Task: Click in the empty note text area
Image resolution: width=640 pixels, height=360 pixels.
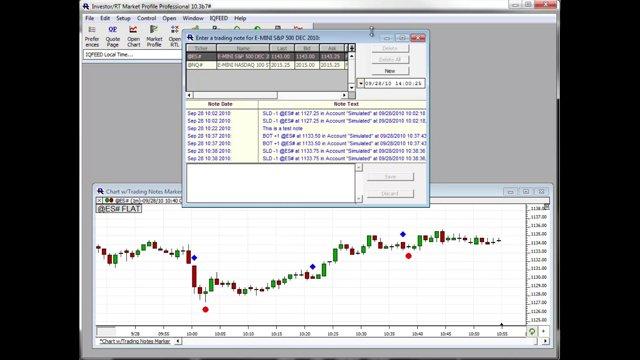Action: [x=271, y=183]
